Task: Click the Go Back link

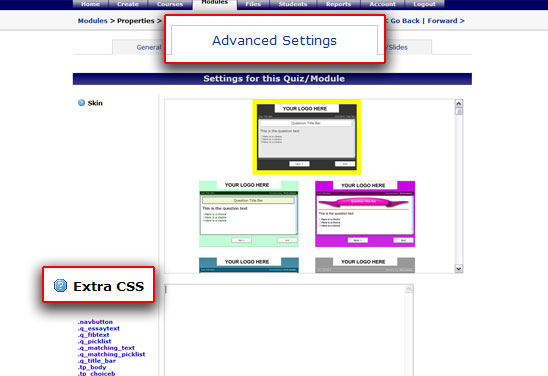Action: click(x=405, y=21)
